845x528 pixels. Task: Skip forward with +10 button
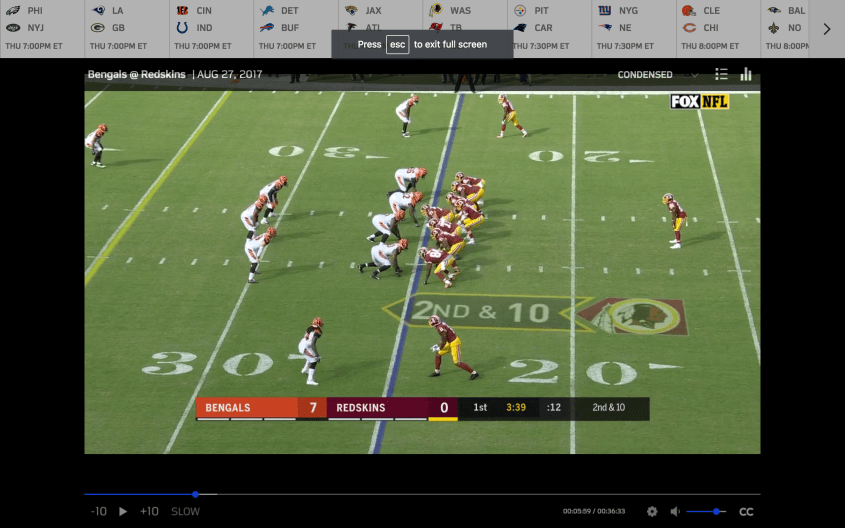pos(149,511)
